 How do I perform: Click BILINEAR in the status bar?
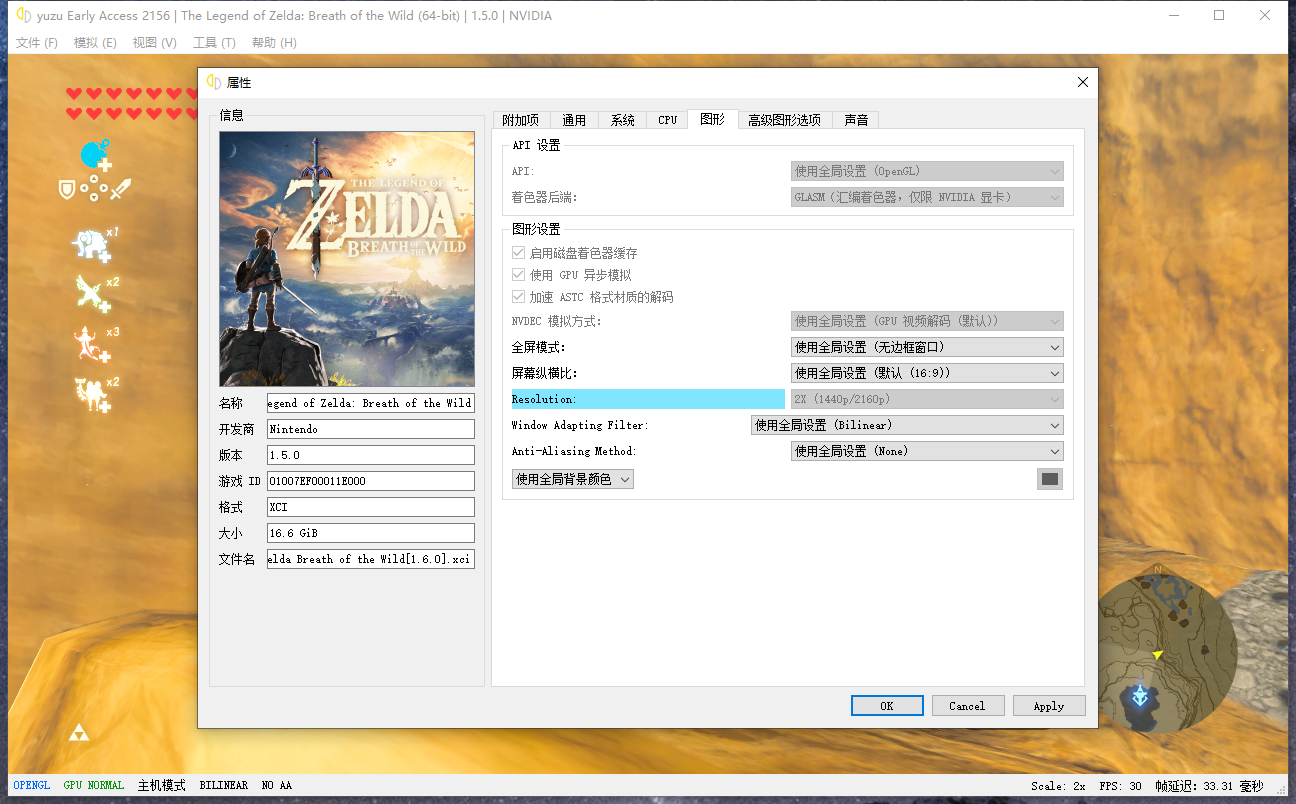point(224,785)
